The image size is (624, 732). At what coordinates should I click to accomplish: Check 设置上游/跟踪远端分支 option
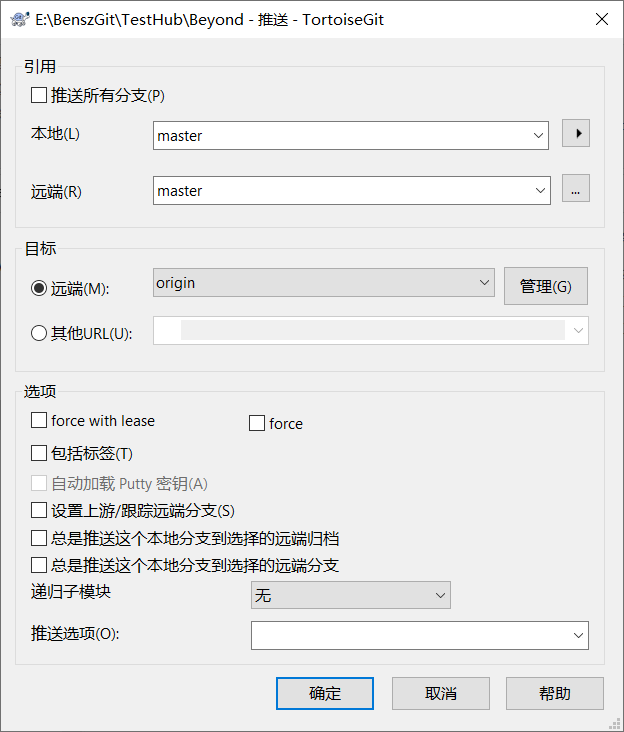coord(39,510)
